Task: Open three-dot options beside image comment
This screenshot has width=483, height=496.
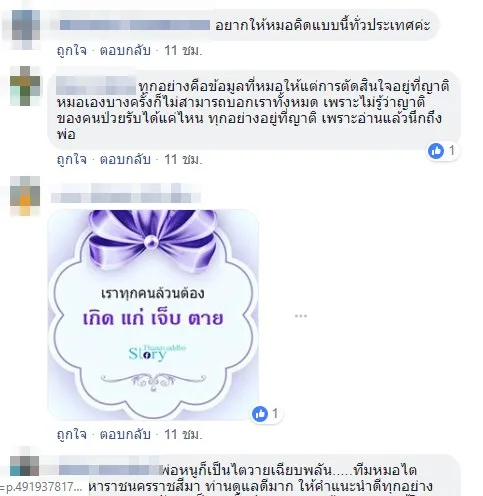Action: click(x=301, y=316)
